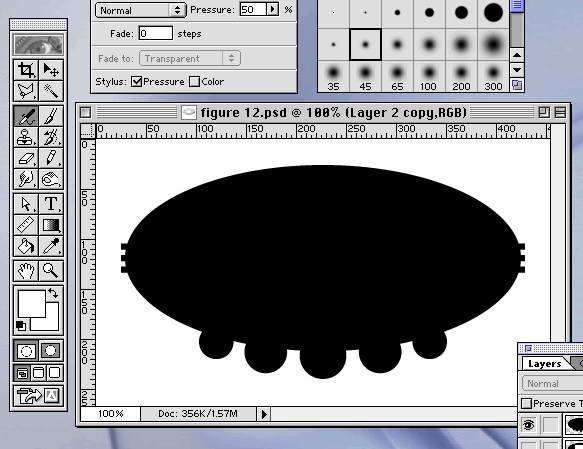The image size is (583, 449).
Task: Open the Pressure slider arrow popup
Action: click(x=273, y=9)
